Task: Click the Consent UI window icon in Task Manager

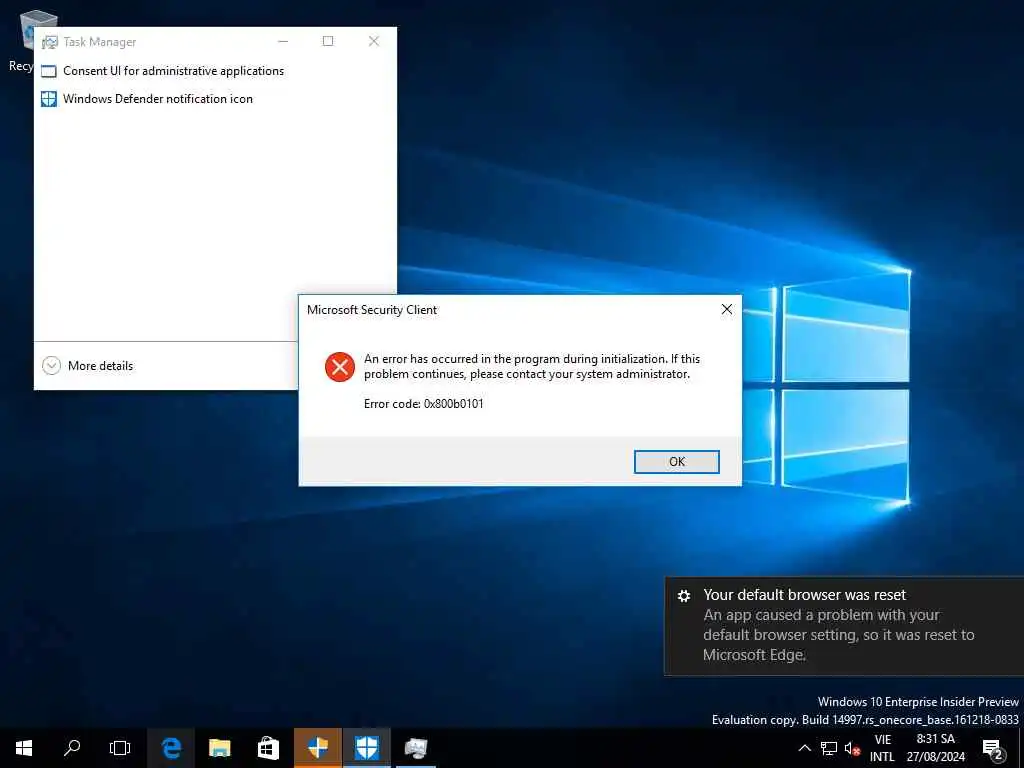Action: [49, 71]
